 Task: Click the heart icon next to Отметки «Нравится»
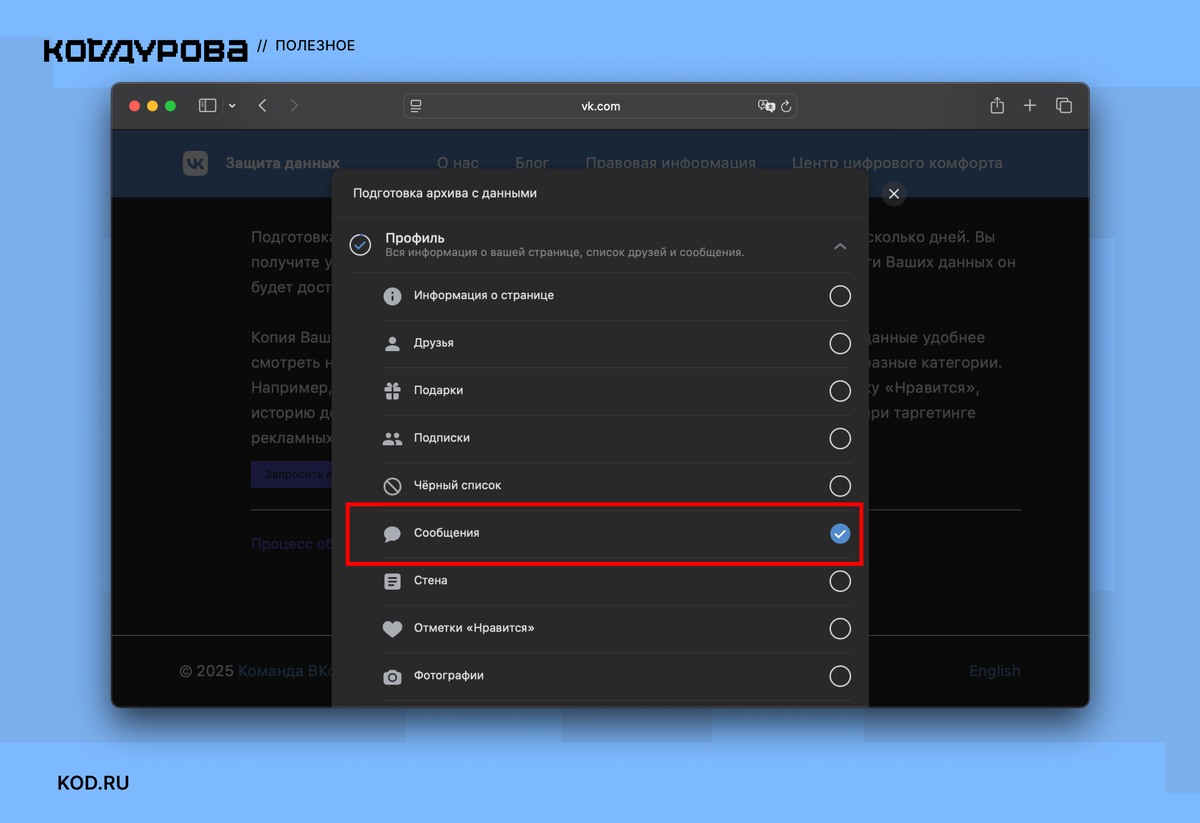pyautogui.click(x=392, y=629)
